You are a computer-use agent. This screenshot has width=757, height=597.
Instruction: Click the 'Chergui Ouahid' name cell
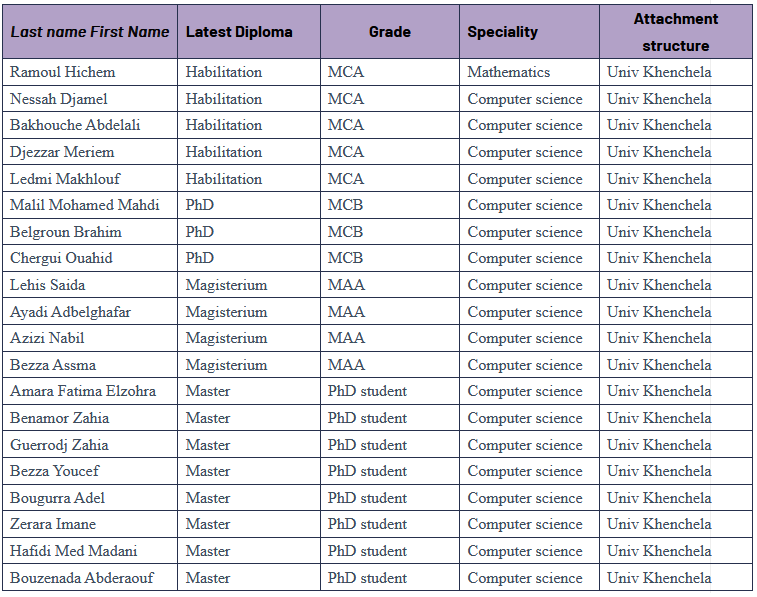point(61,258)
